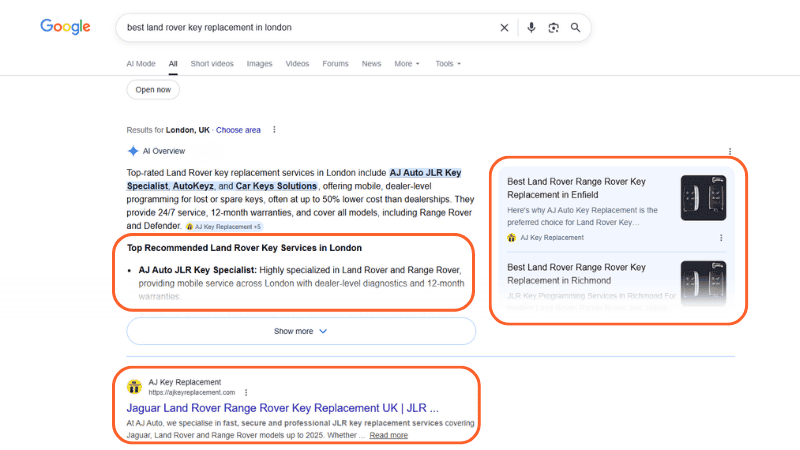Viewport: 800px width, 450px height.
Task: Start voice search with microphone icon
Action: point(531,28)
